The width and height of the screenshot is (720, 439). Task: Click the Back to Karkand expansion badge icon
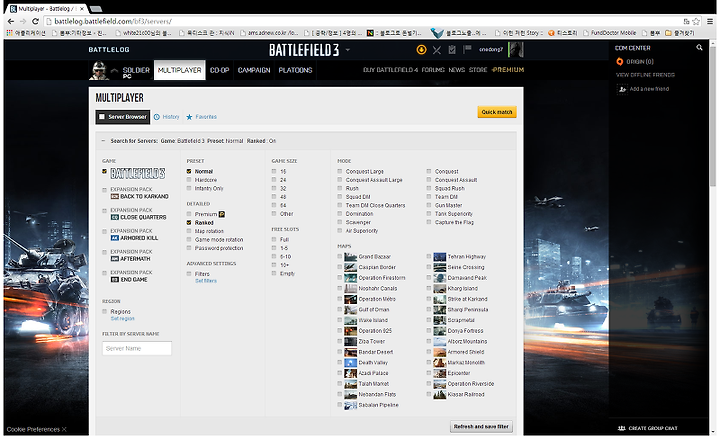pos(115,197)
